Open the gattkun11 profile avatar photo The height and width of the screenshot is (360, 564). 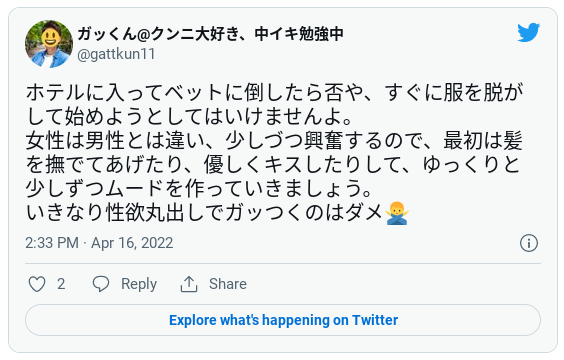tap(49, 44)
